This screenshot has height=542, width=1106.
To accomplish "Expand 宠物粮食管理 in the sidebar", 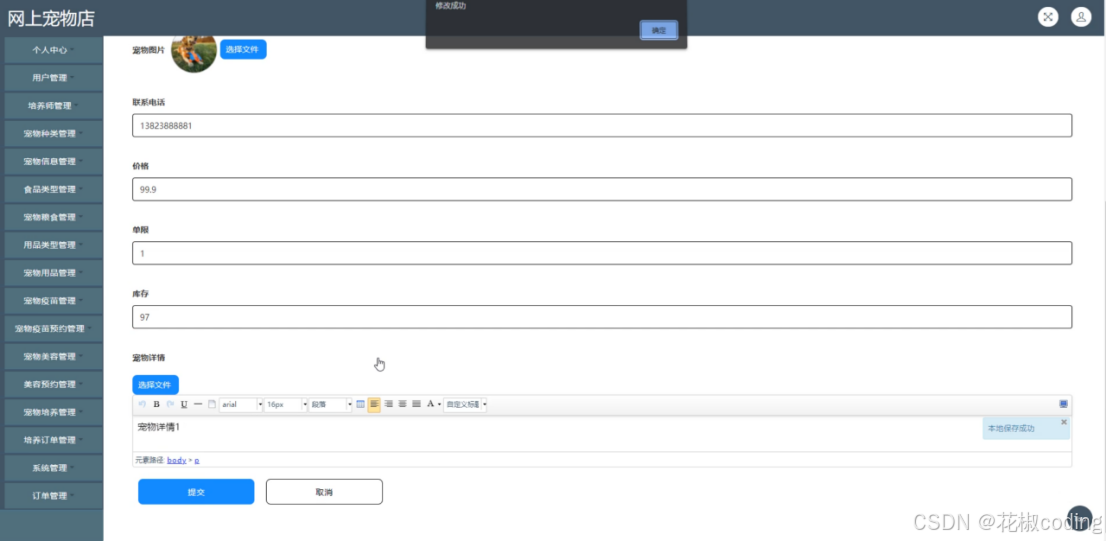I will coord(54,217).
